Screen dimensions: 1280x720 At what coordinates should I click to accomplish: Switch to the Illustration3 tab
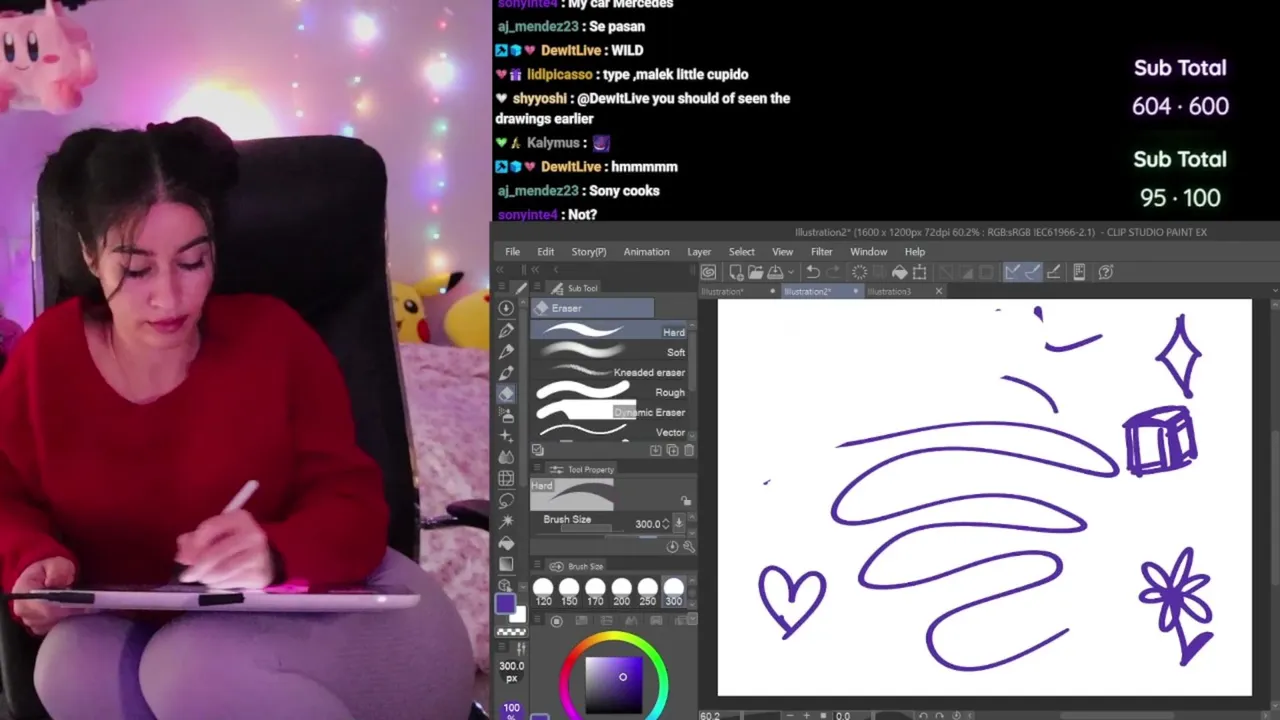889,291
